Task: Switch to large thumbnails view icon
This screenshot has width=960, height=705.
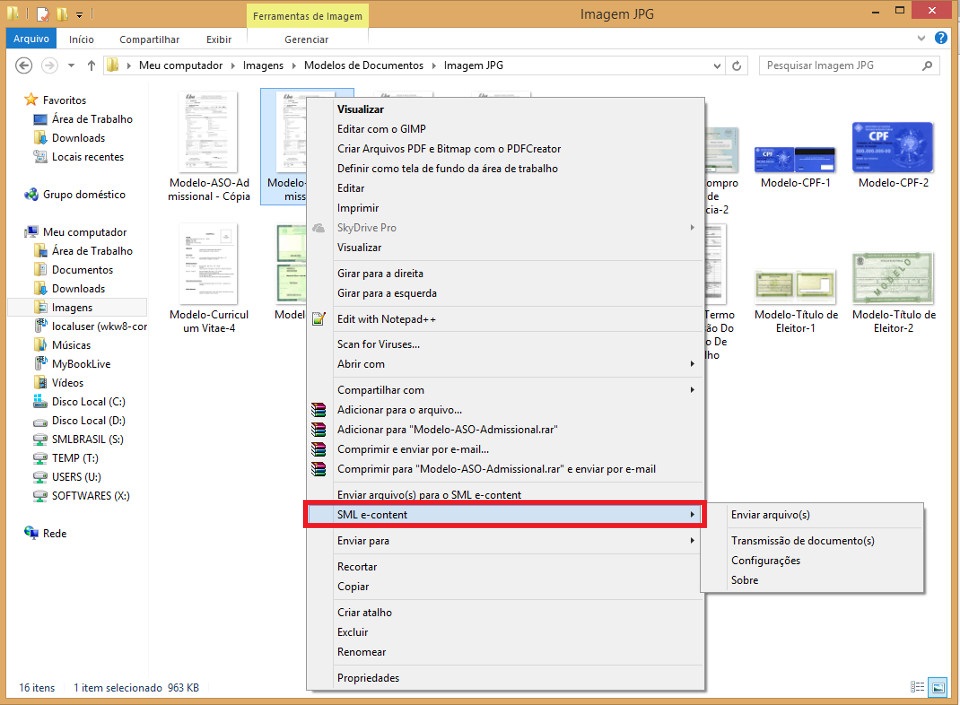Action: pyautogui.click(x=938, y=688)
